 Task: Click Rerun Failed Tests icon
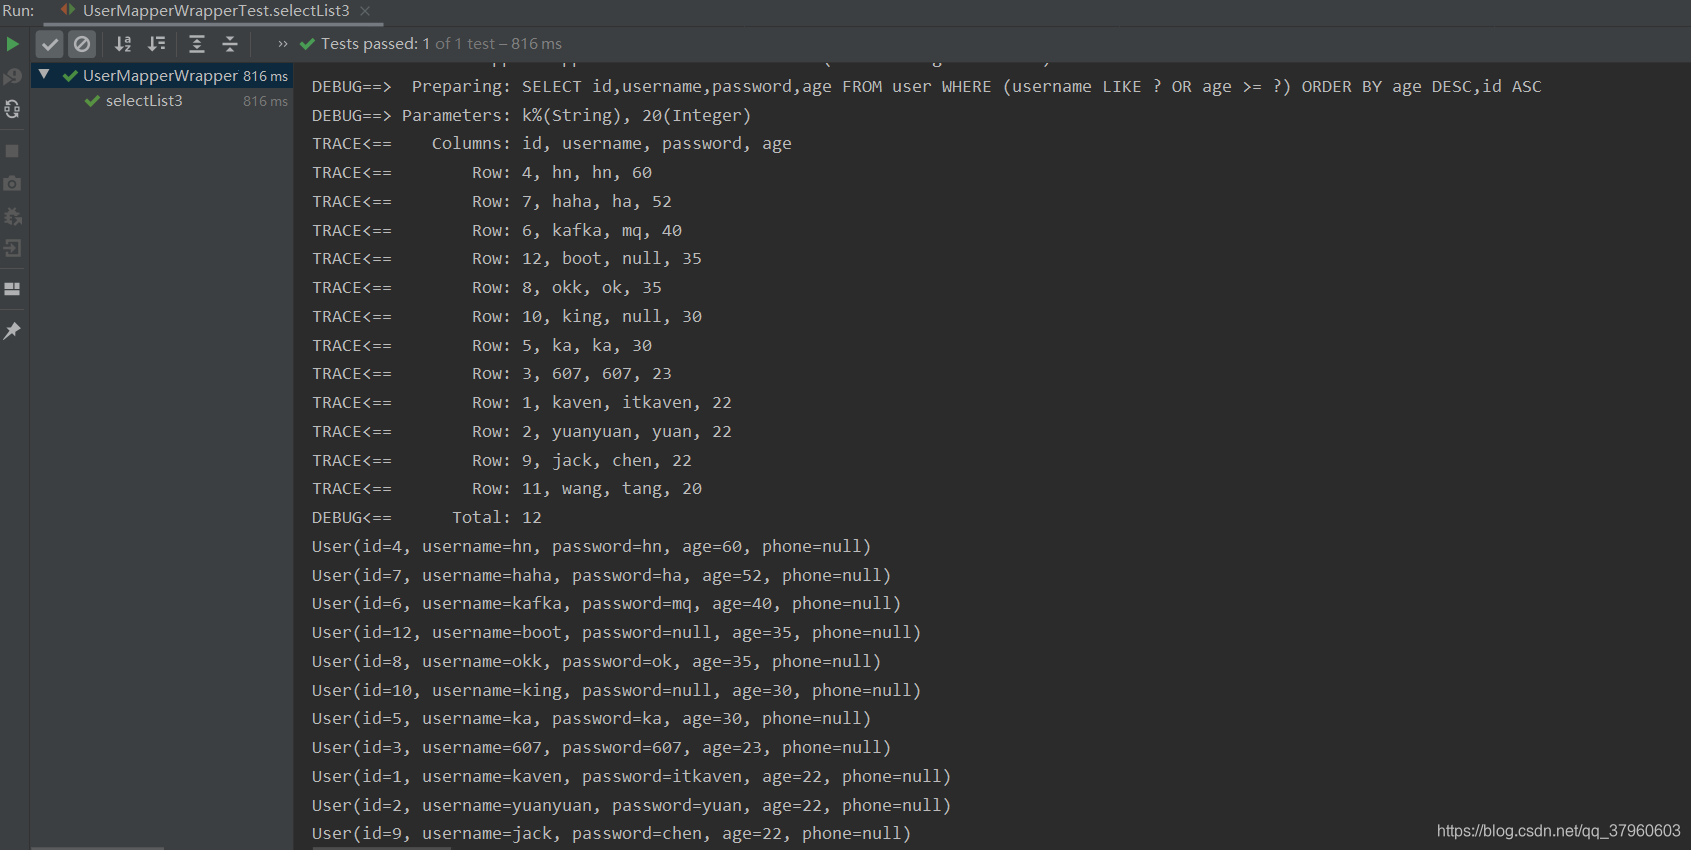[13, 77]
